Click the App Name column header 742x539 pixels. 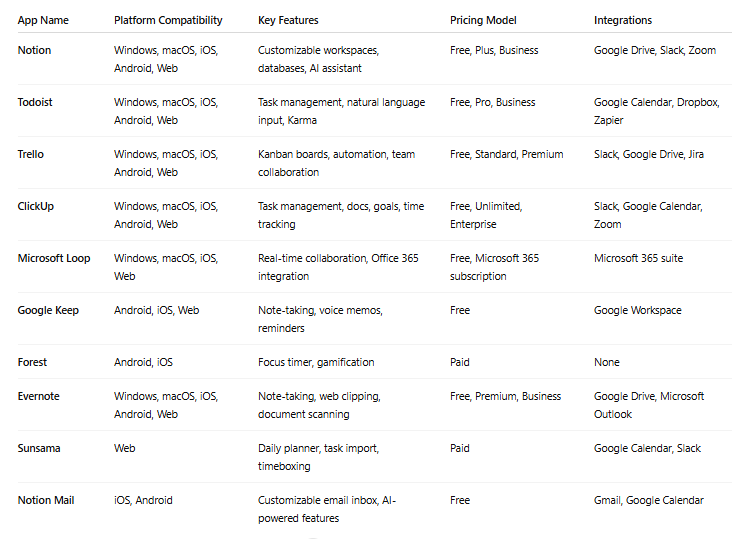pyautogui.click(x=43, y=20)
